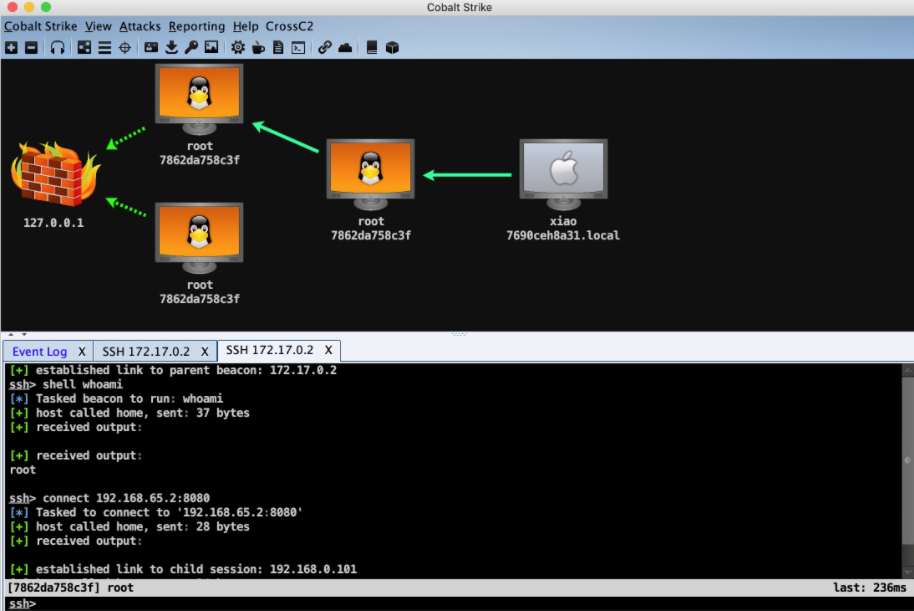This screenshot has height=611, width=914.
Task: Close the active SSH 172.17.0.2 tab
Action: [x=329, y=350]
